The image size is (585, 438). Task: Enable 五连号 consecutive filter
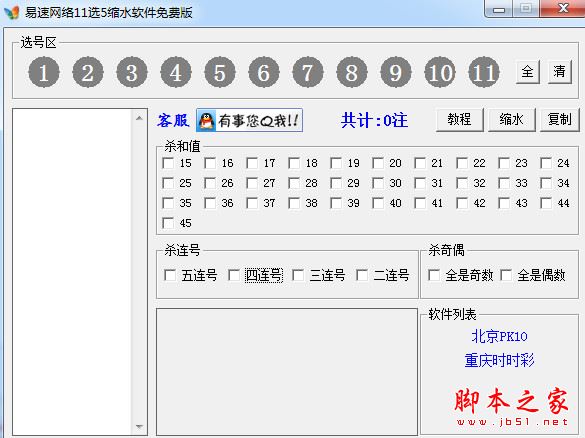(170, 275)
